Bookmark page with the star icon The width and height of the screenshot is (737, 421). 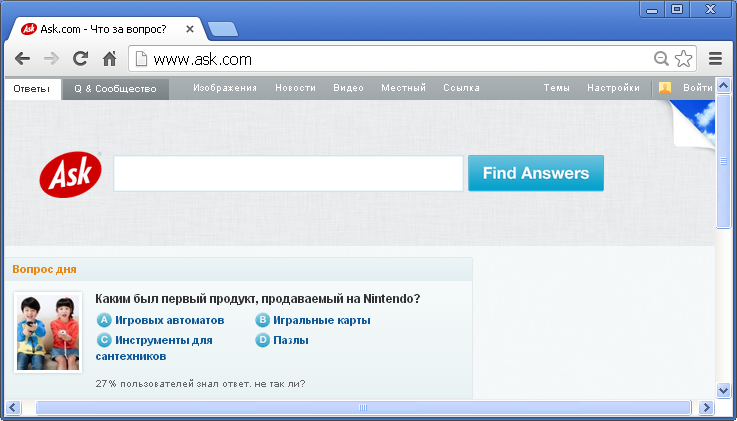click(x=684, y=59)
